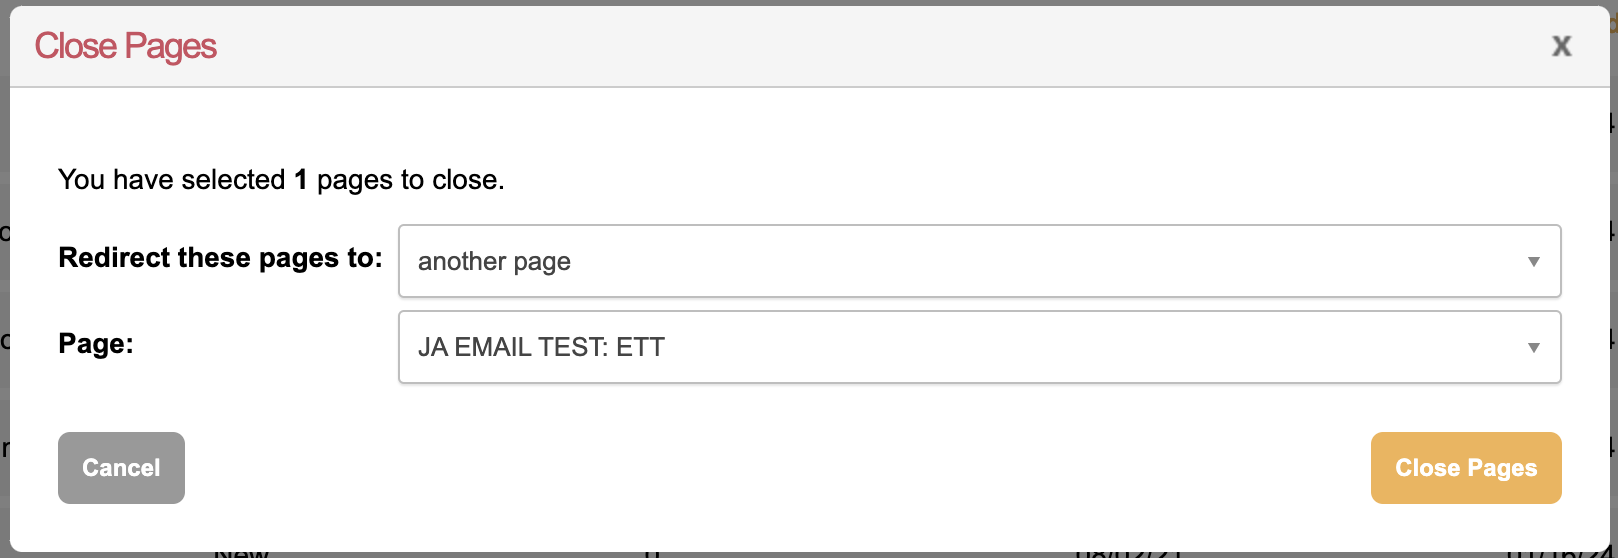Screen dimensions: 1618x558
Task: Click the 'JA EMAIL TEST: ETT' selected value text
Action: coord(541,347)
